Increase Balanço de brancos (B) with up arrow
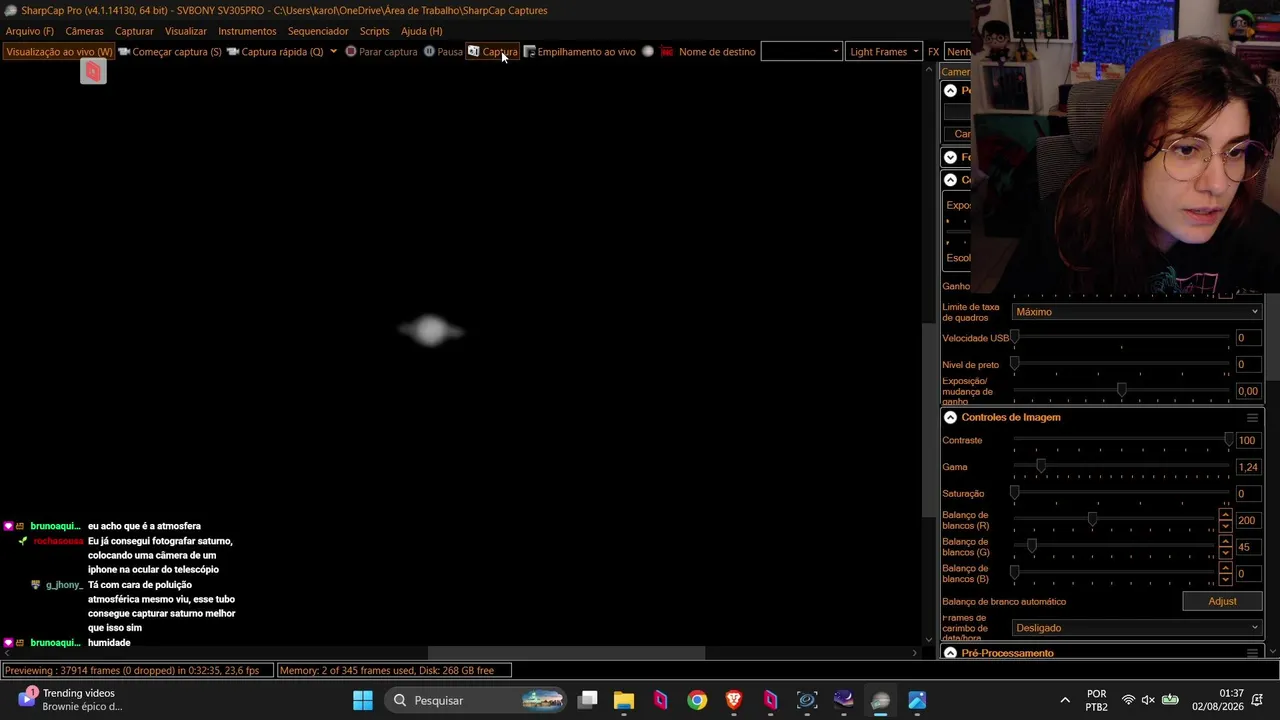 [x=1225, y=568]
